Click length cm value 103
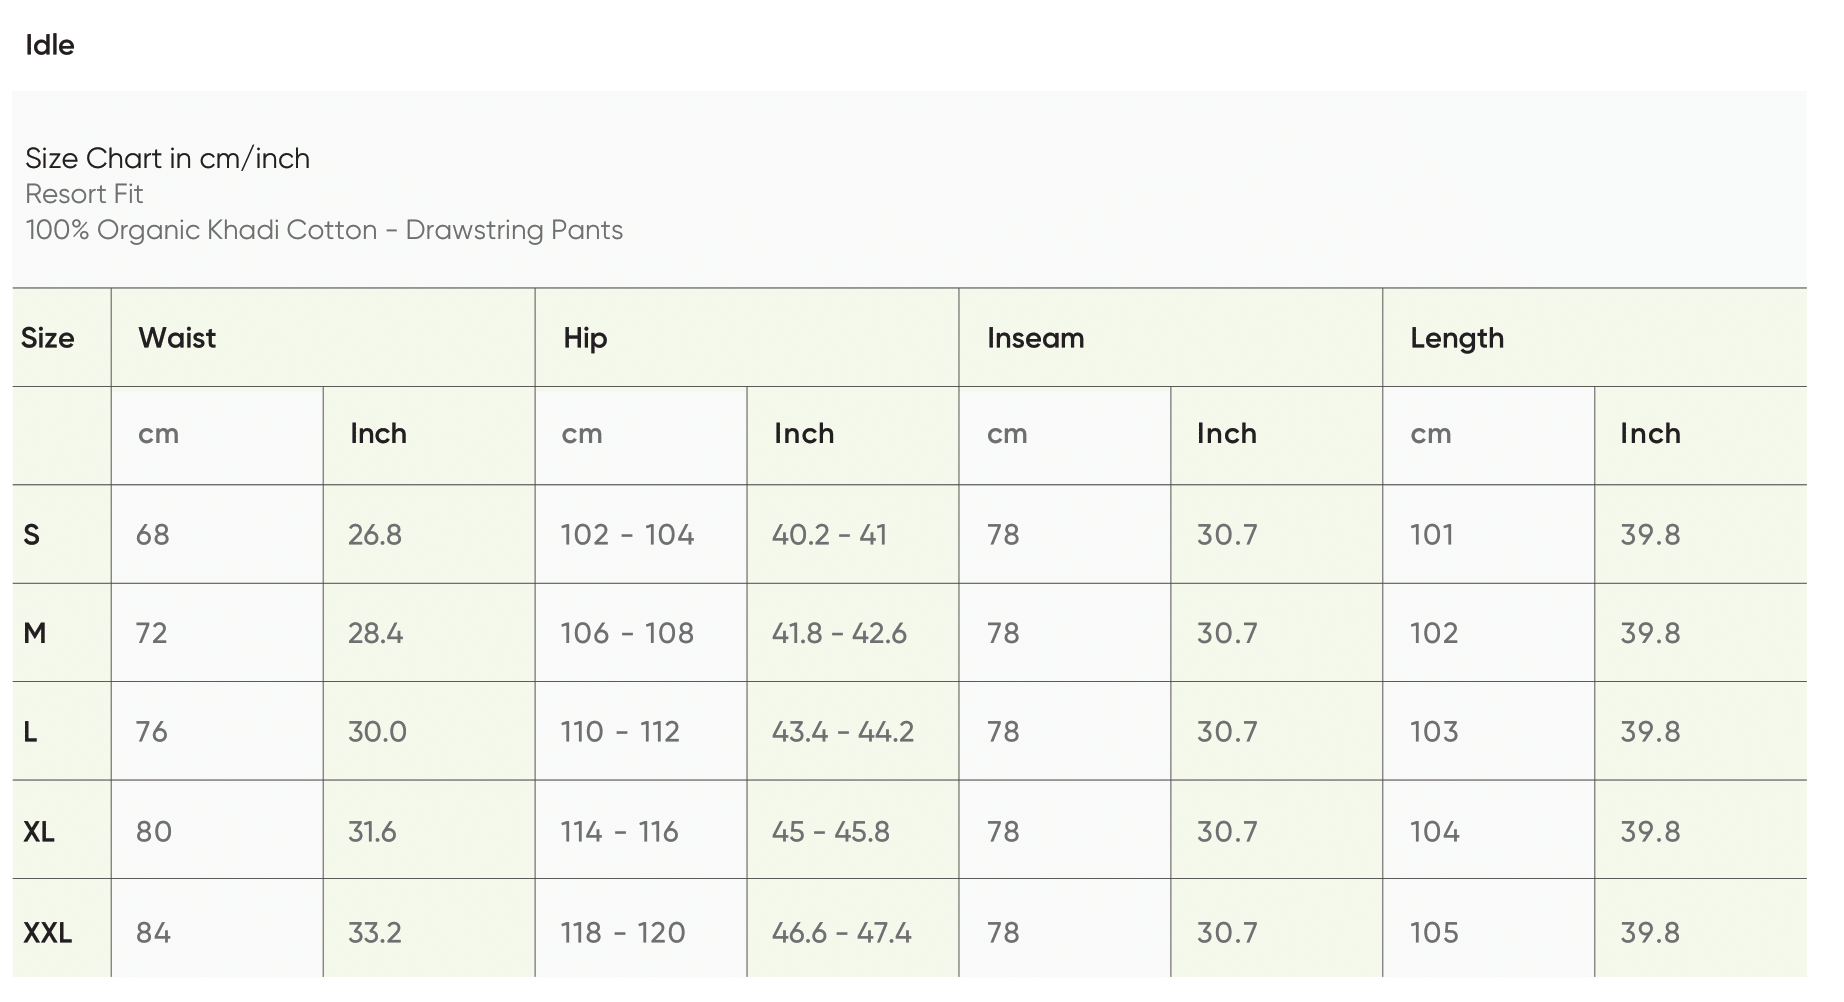 pos(1434,732)
